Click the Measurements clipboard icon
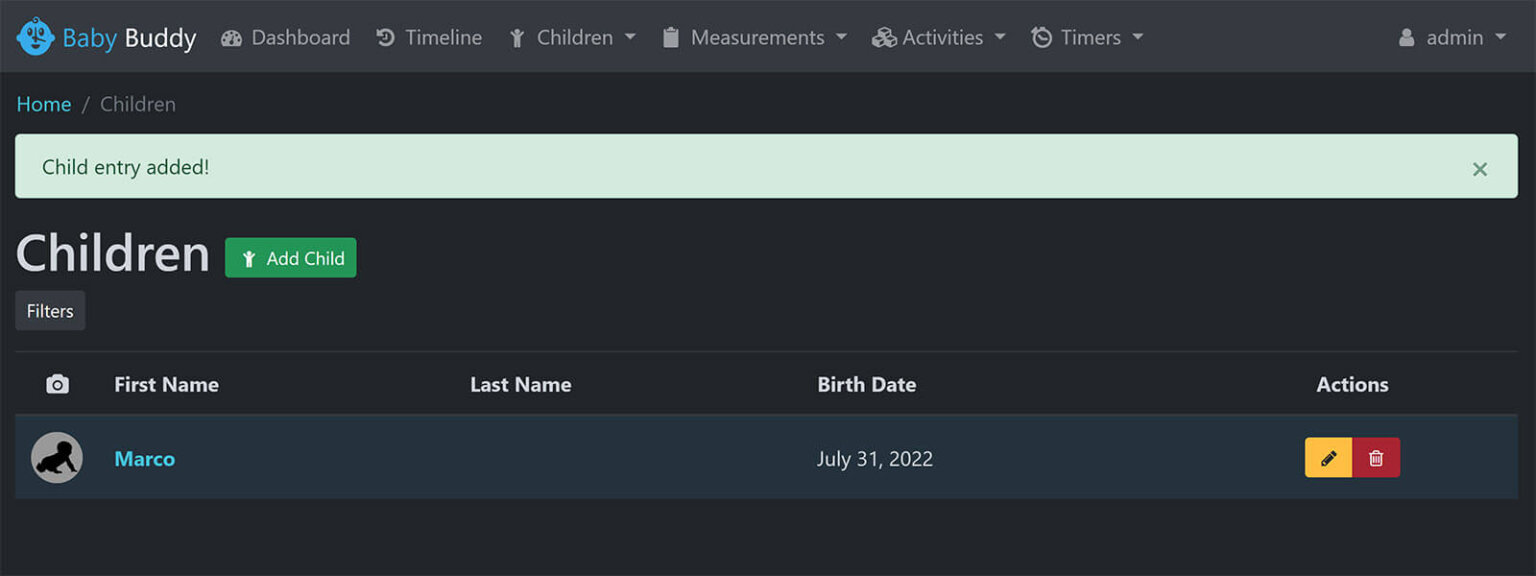The width and height of the screenshot is (1536, 576). pos(669,37)
